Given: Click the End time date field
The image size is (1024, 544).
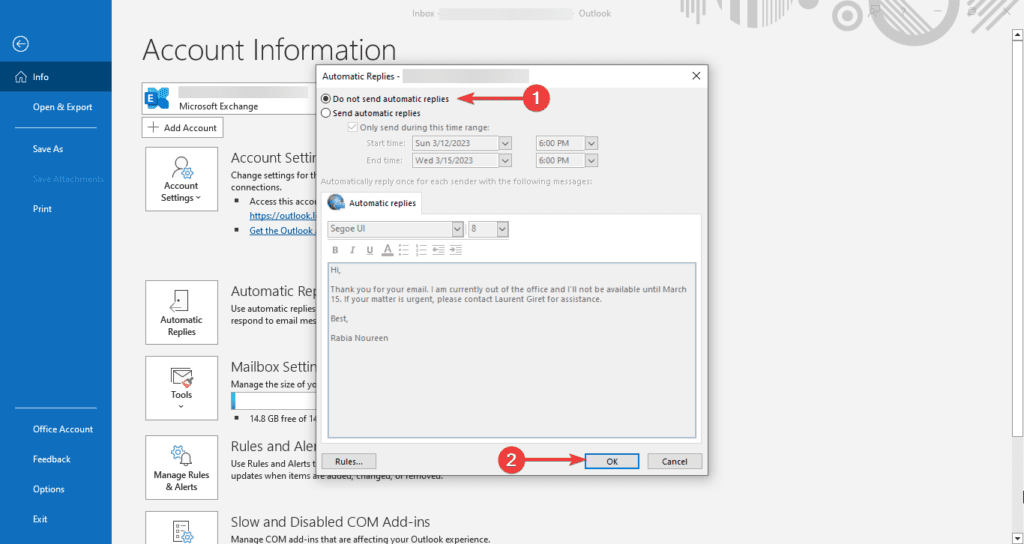Looking at the screenshot, I should (x=456, y=160).
